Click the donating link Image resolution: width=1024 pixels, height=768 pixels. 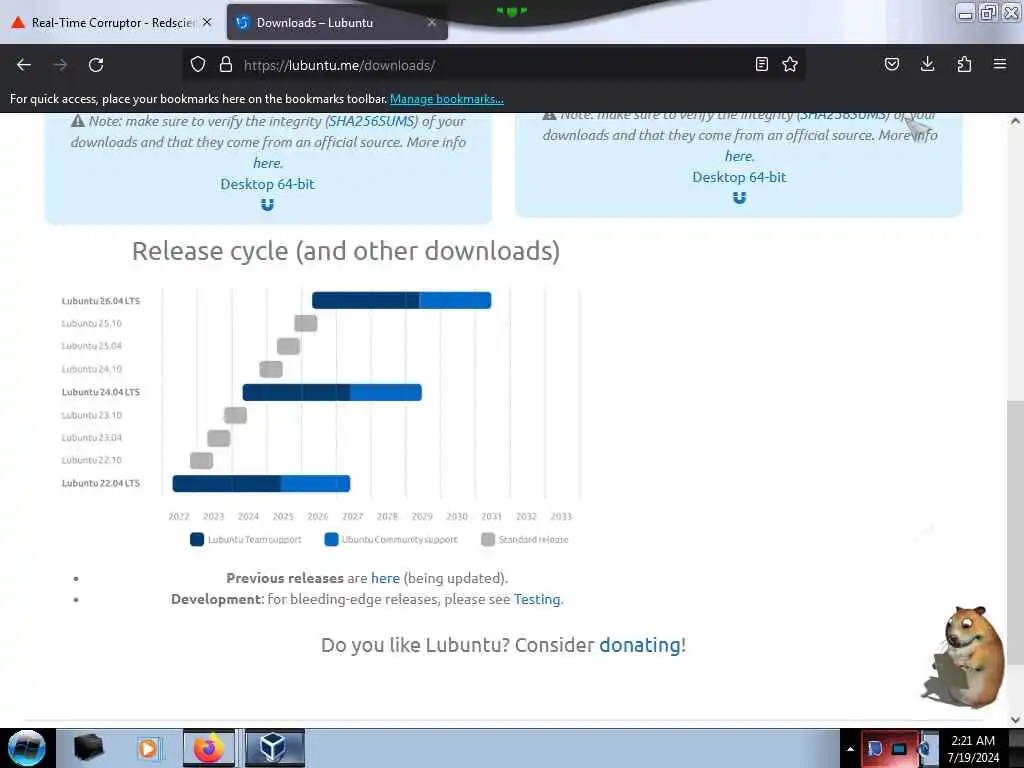640,645
